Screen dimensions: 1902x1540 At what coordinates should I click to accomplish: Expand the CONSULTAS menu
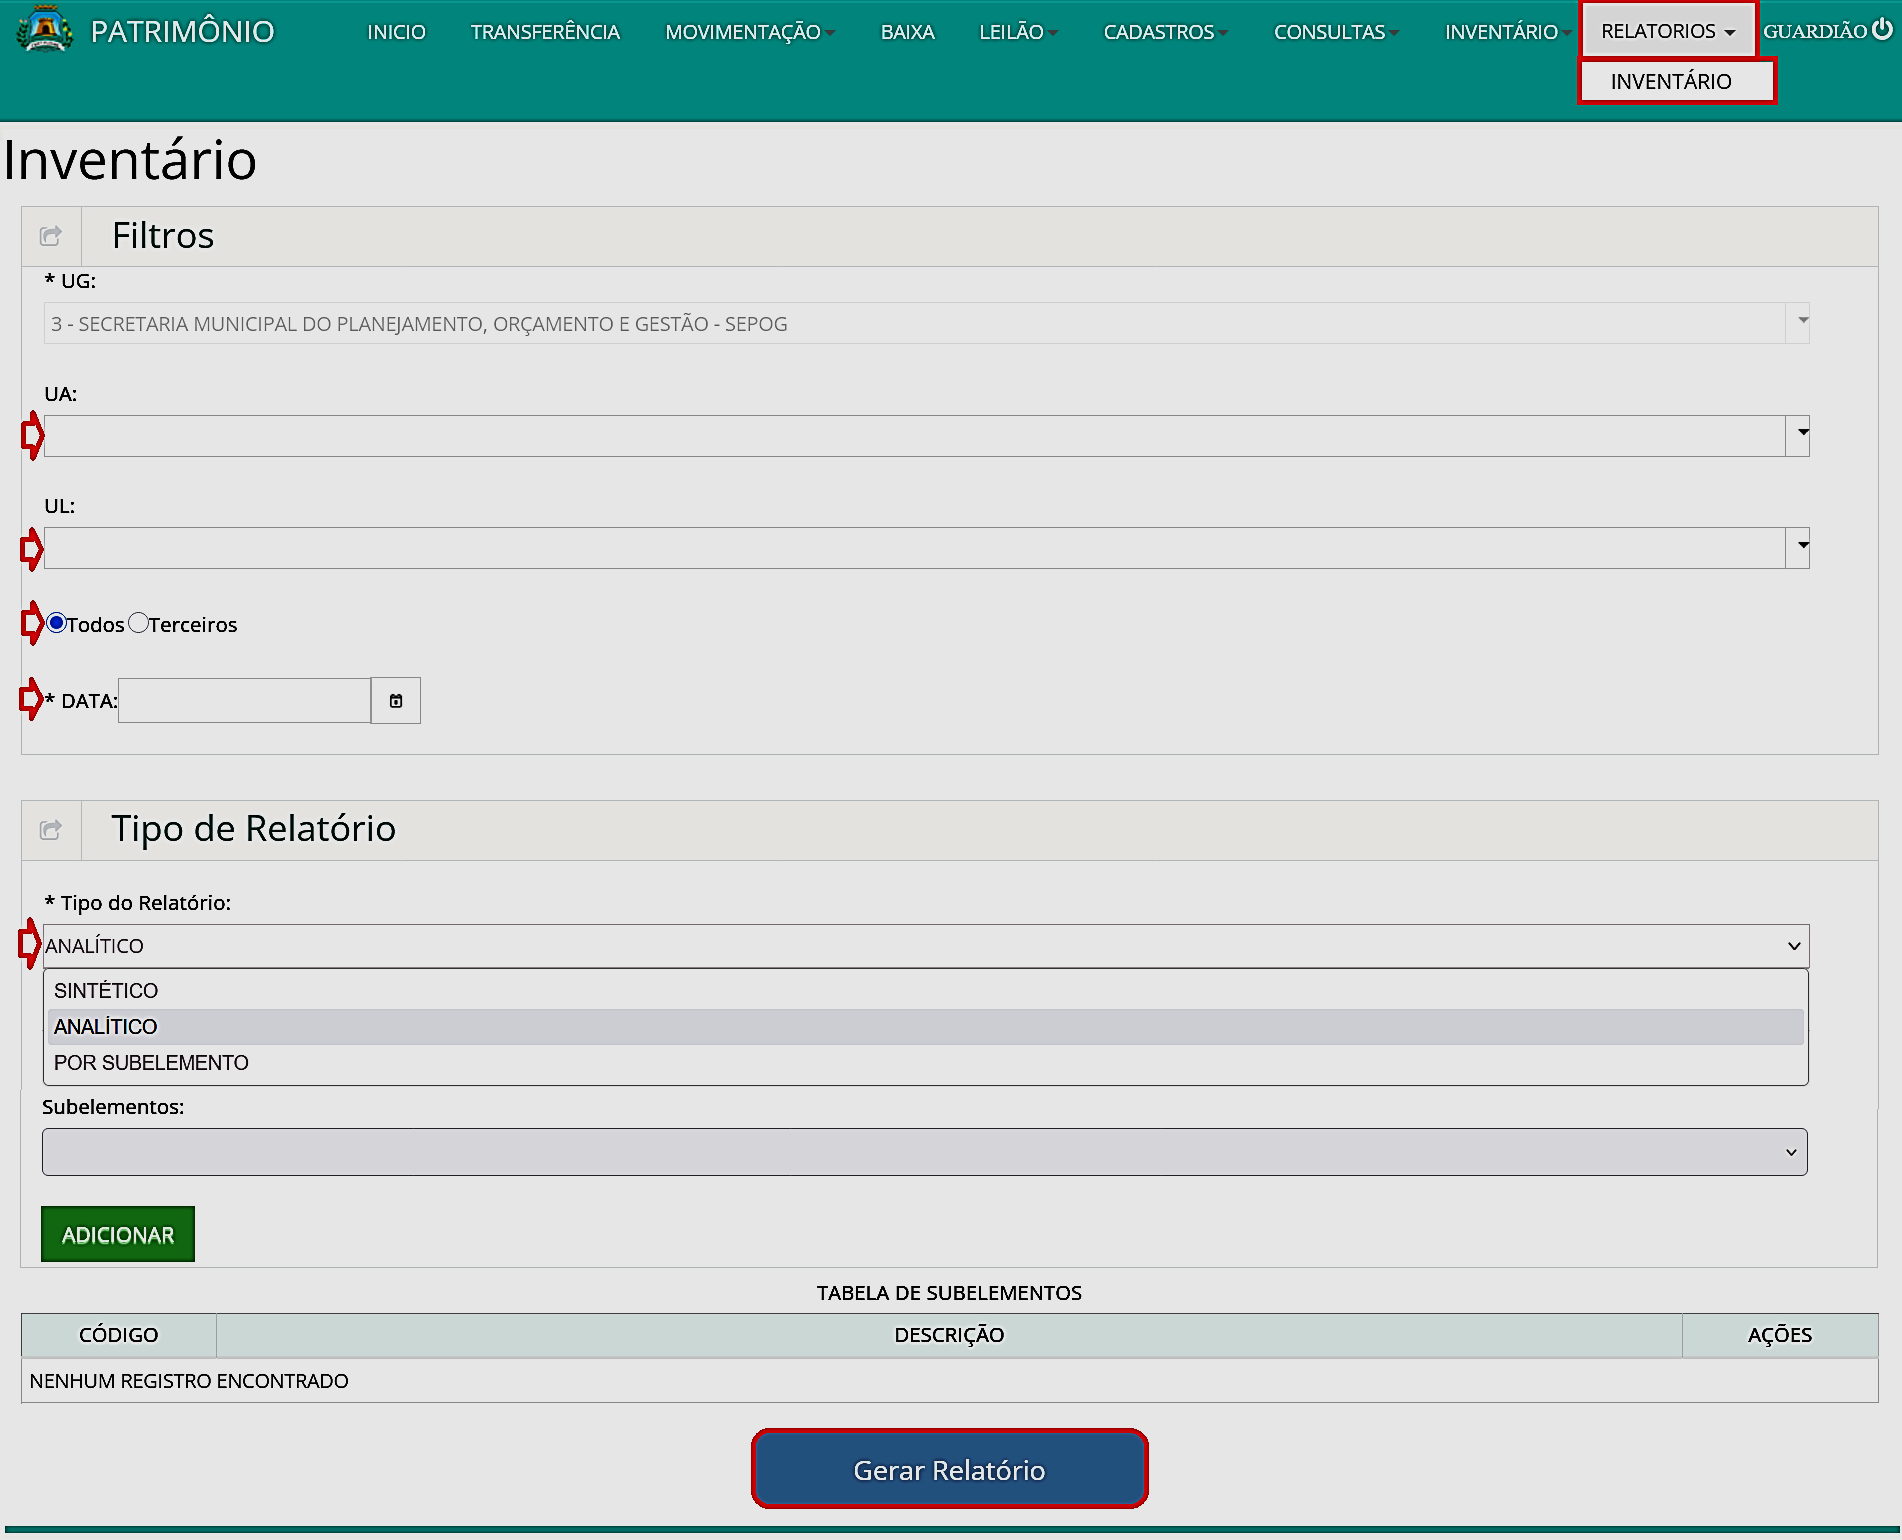click(1336, 32)
